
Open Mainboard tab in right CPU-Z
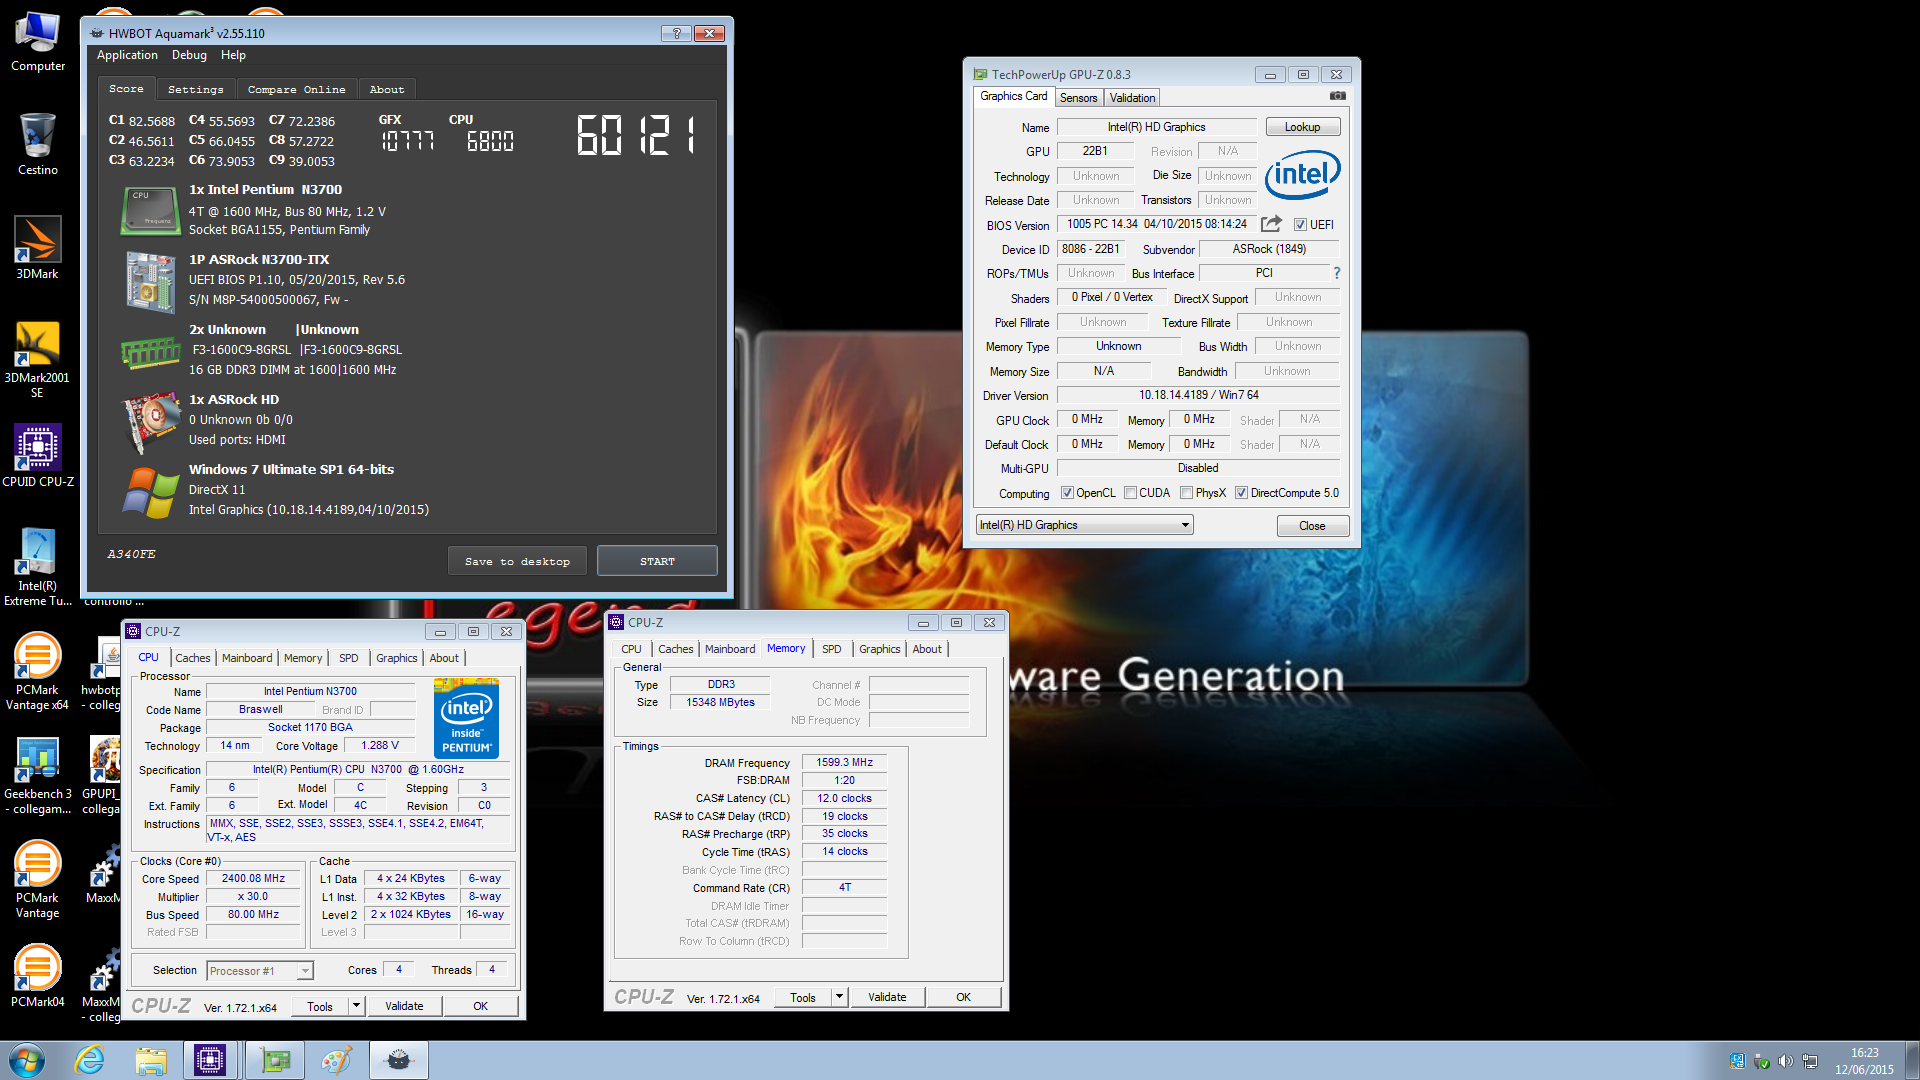pyautogui.click(x=730, y=649)
